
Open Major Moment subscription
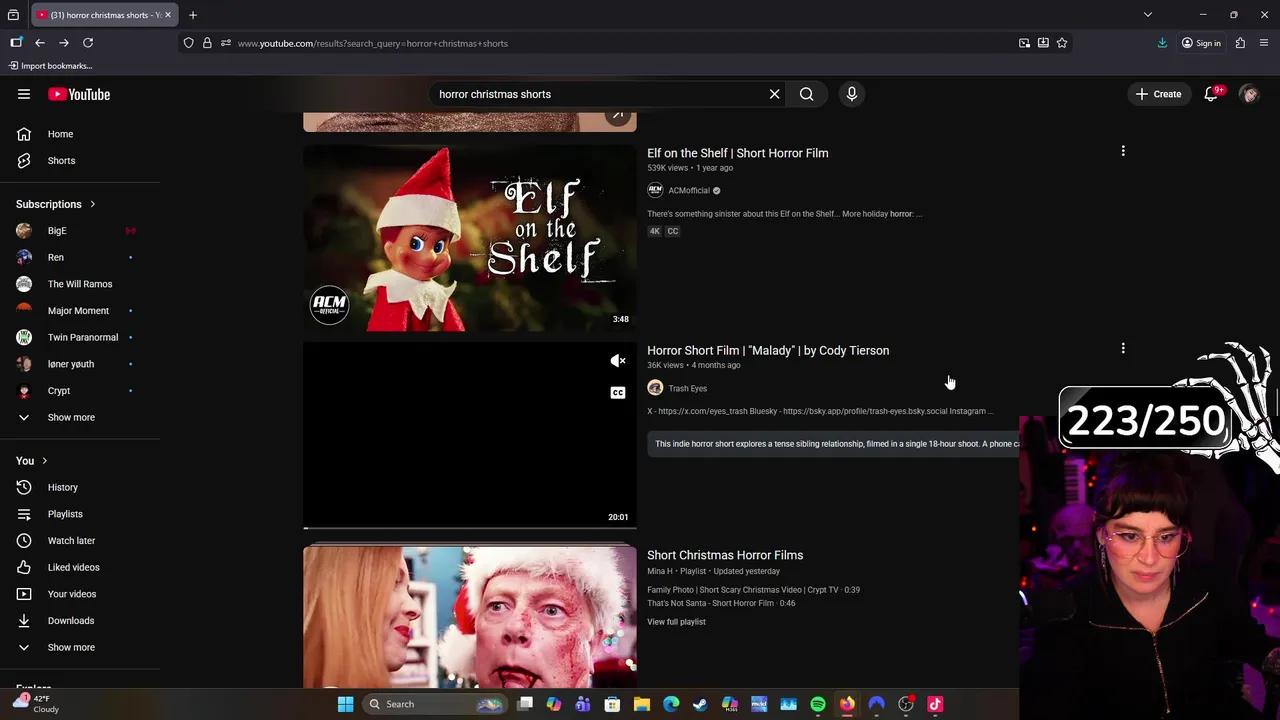tap(80, 311)
